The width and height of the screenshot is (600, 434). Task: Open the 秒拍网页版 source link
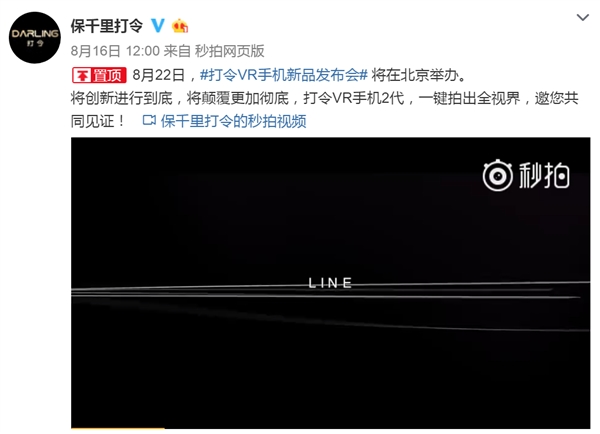pyautogui.click(x=230, y=51)
